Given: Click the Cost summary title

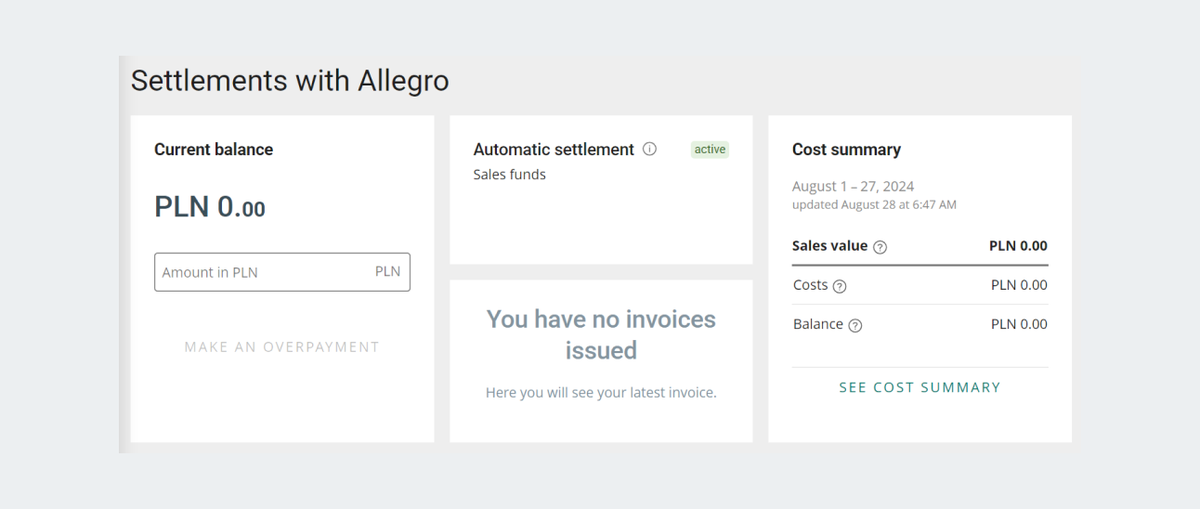Looking at the screenshot, I should click(x=846, y=149).
